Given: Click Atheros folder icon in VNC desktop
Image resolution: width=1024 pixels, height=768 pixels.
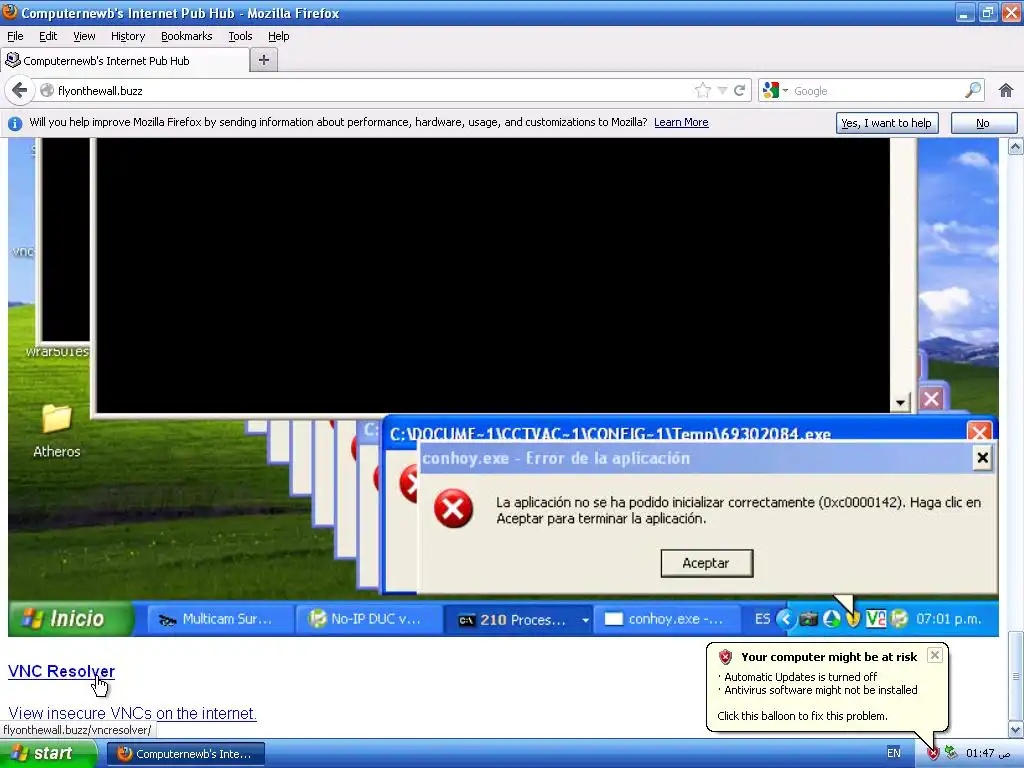Looking at the screenshot, I should [57, 419].
